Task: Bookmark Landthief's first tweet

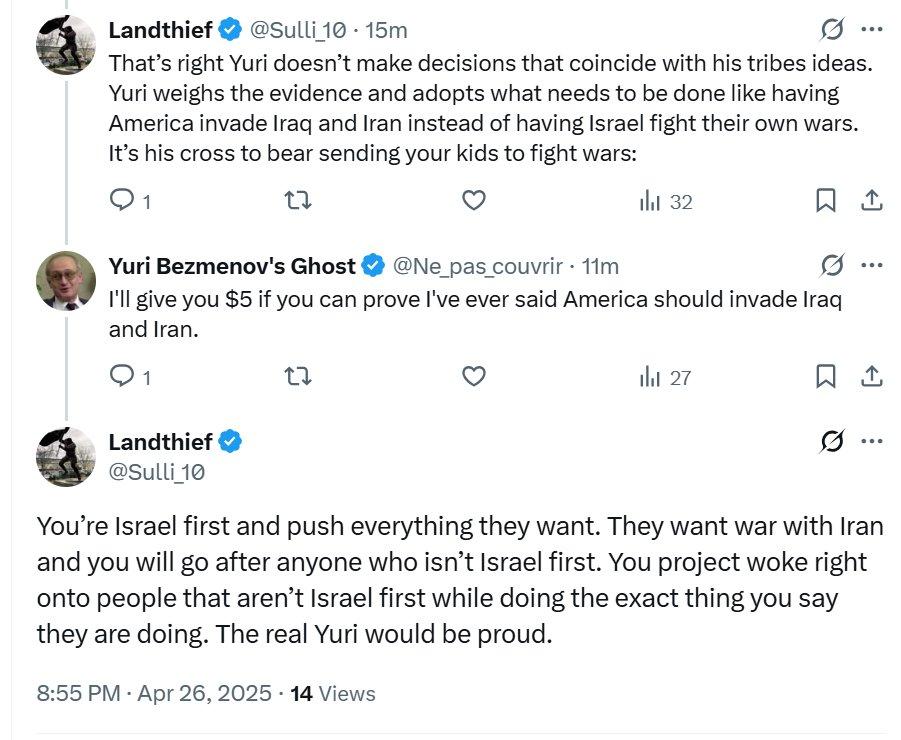Action: [826, 201]
